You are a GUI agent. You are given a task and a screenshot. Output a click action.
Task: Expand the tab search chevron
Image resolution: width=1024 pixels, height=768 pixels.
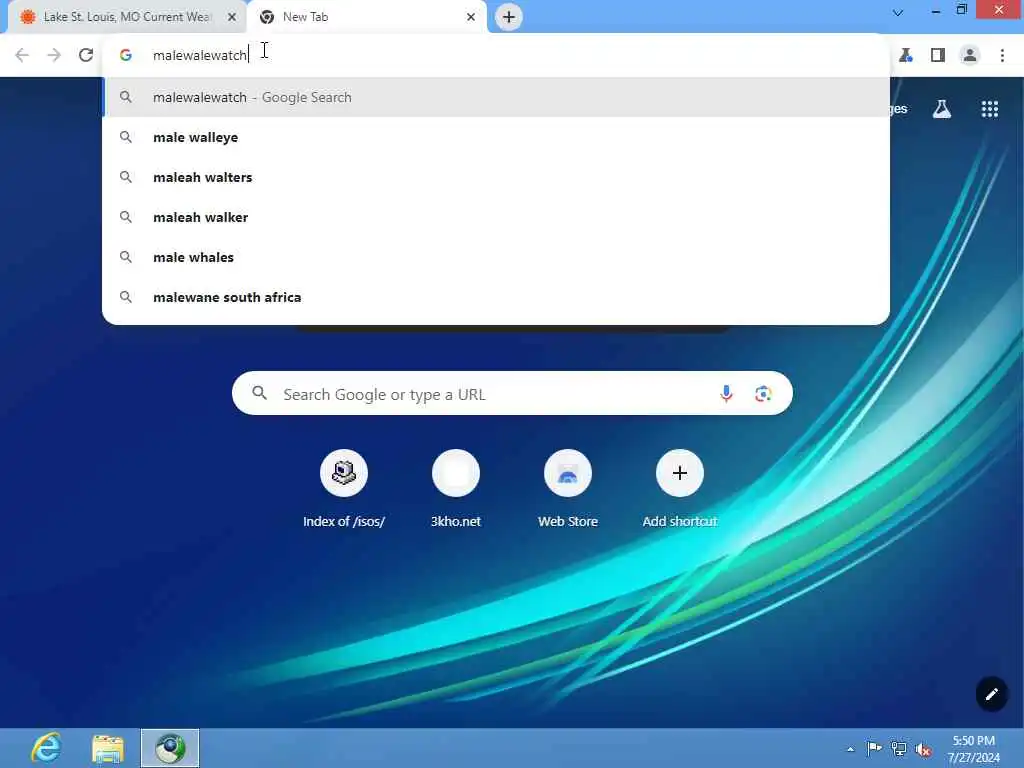coord(898,12)
